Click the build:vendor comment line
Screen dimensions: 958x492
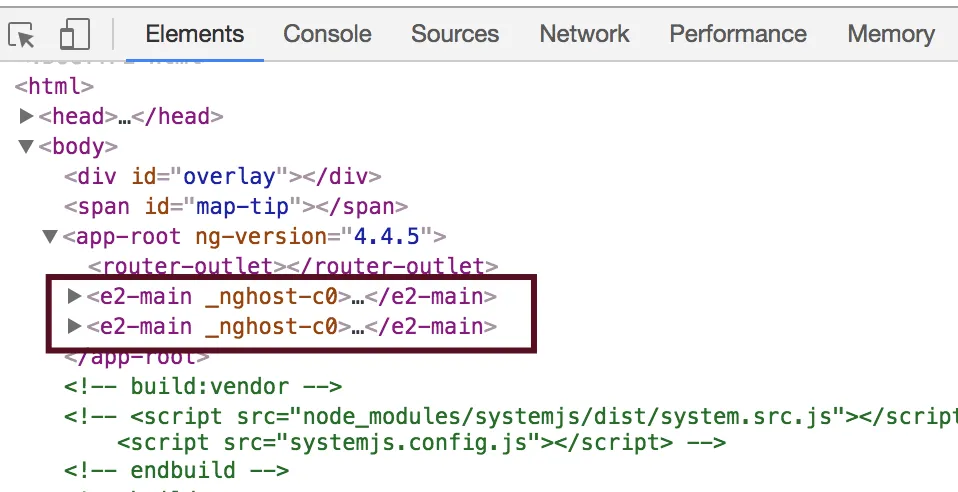[x=203, y=386]
